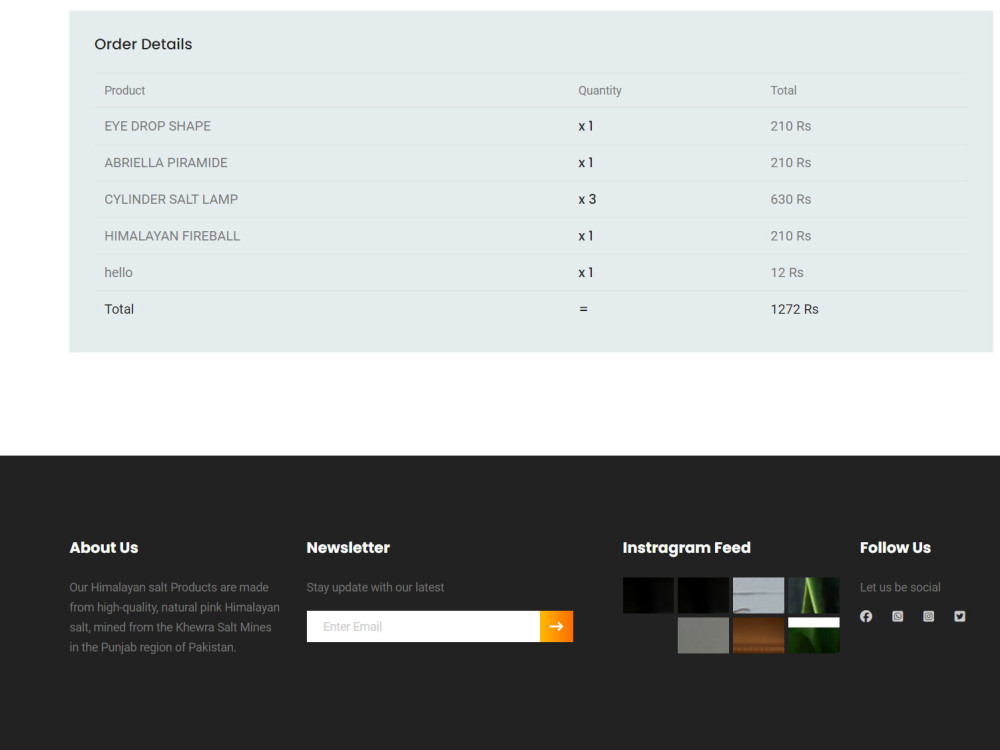This screenshot has width=1000, height=750.
Task: Open the WhatsApp social icon
Action: pyautogui.click(x=897, y=616)
